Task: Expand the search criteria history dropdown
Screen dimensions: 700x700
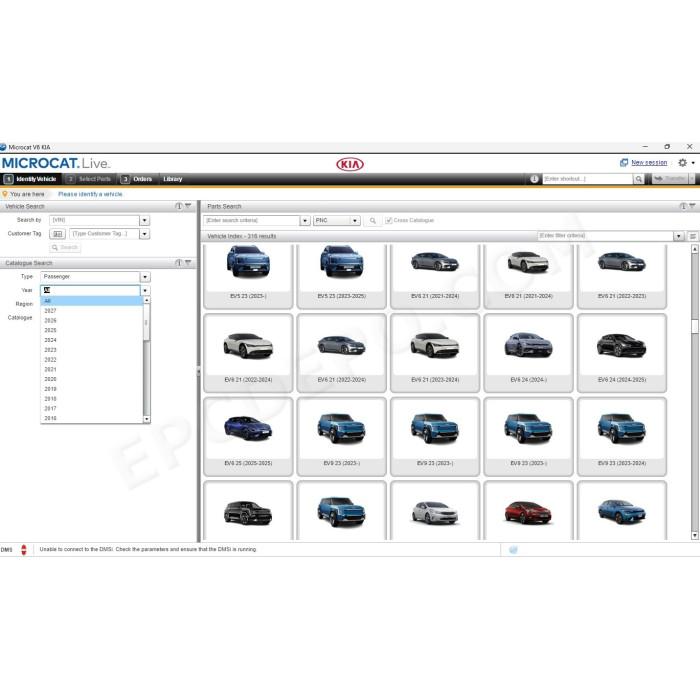Action: point(305,221)
